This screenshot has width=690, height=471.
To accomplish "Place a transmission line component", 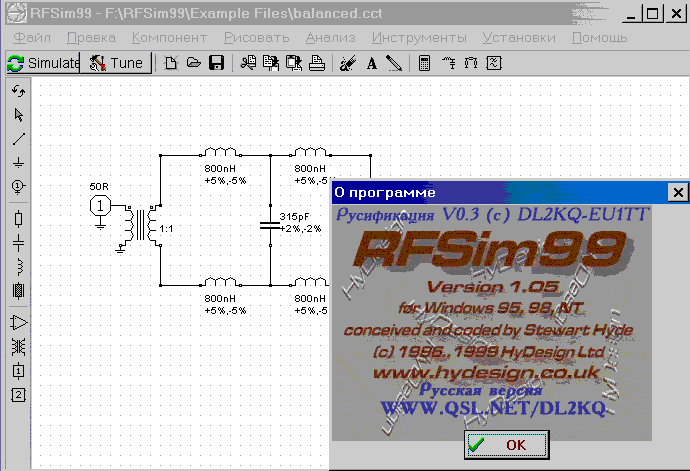I will point(18,291).
